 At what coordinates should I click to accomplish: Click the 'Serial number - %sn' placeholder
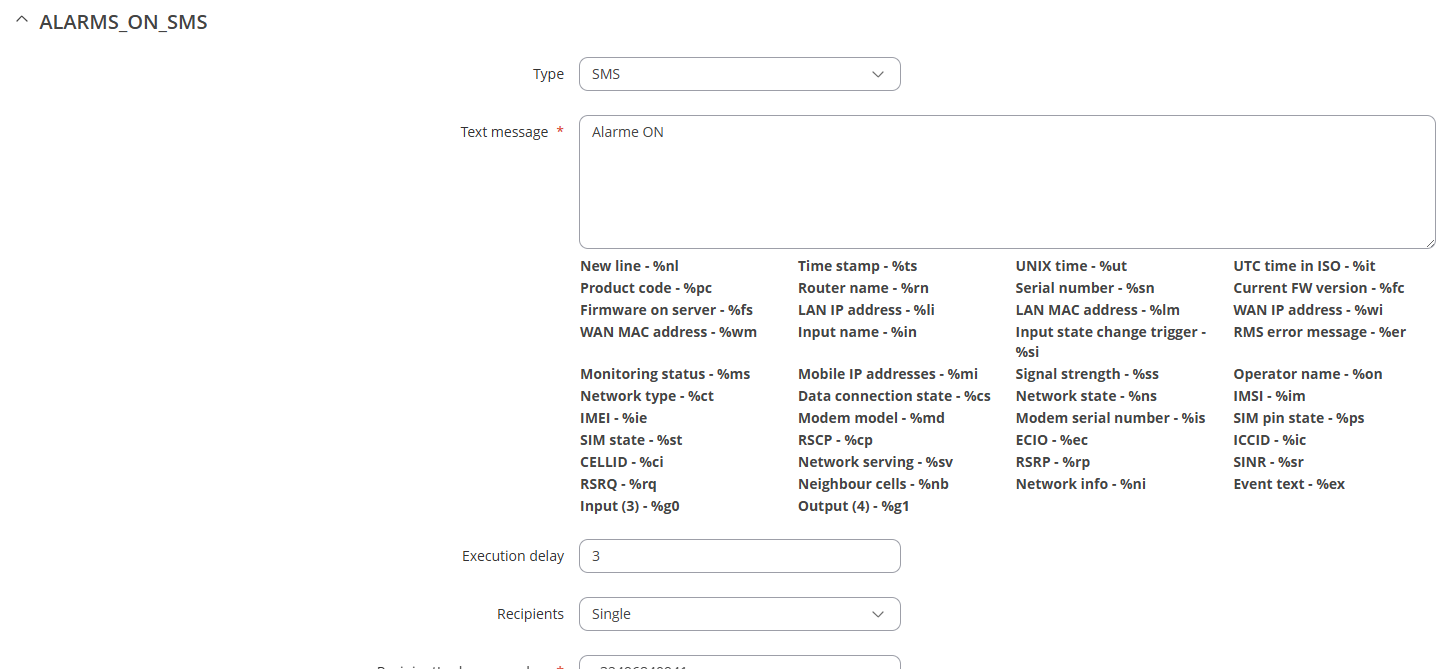click(1084, 288)
